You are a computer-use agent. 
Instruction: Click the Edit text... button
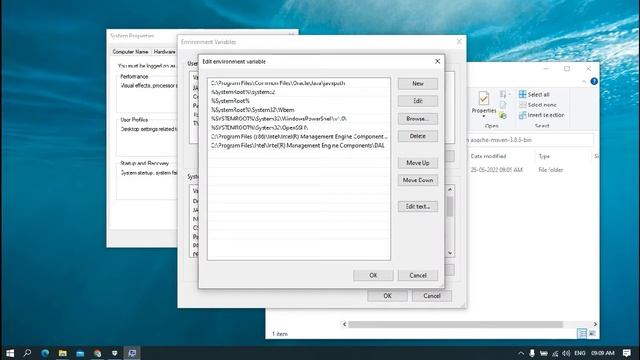click(418, 207)
